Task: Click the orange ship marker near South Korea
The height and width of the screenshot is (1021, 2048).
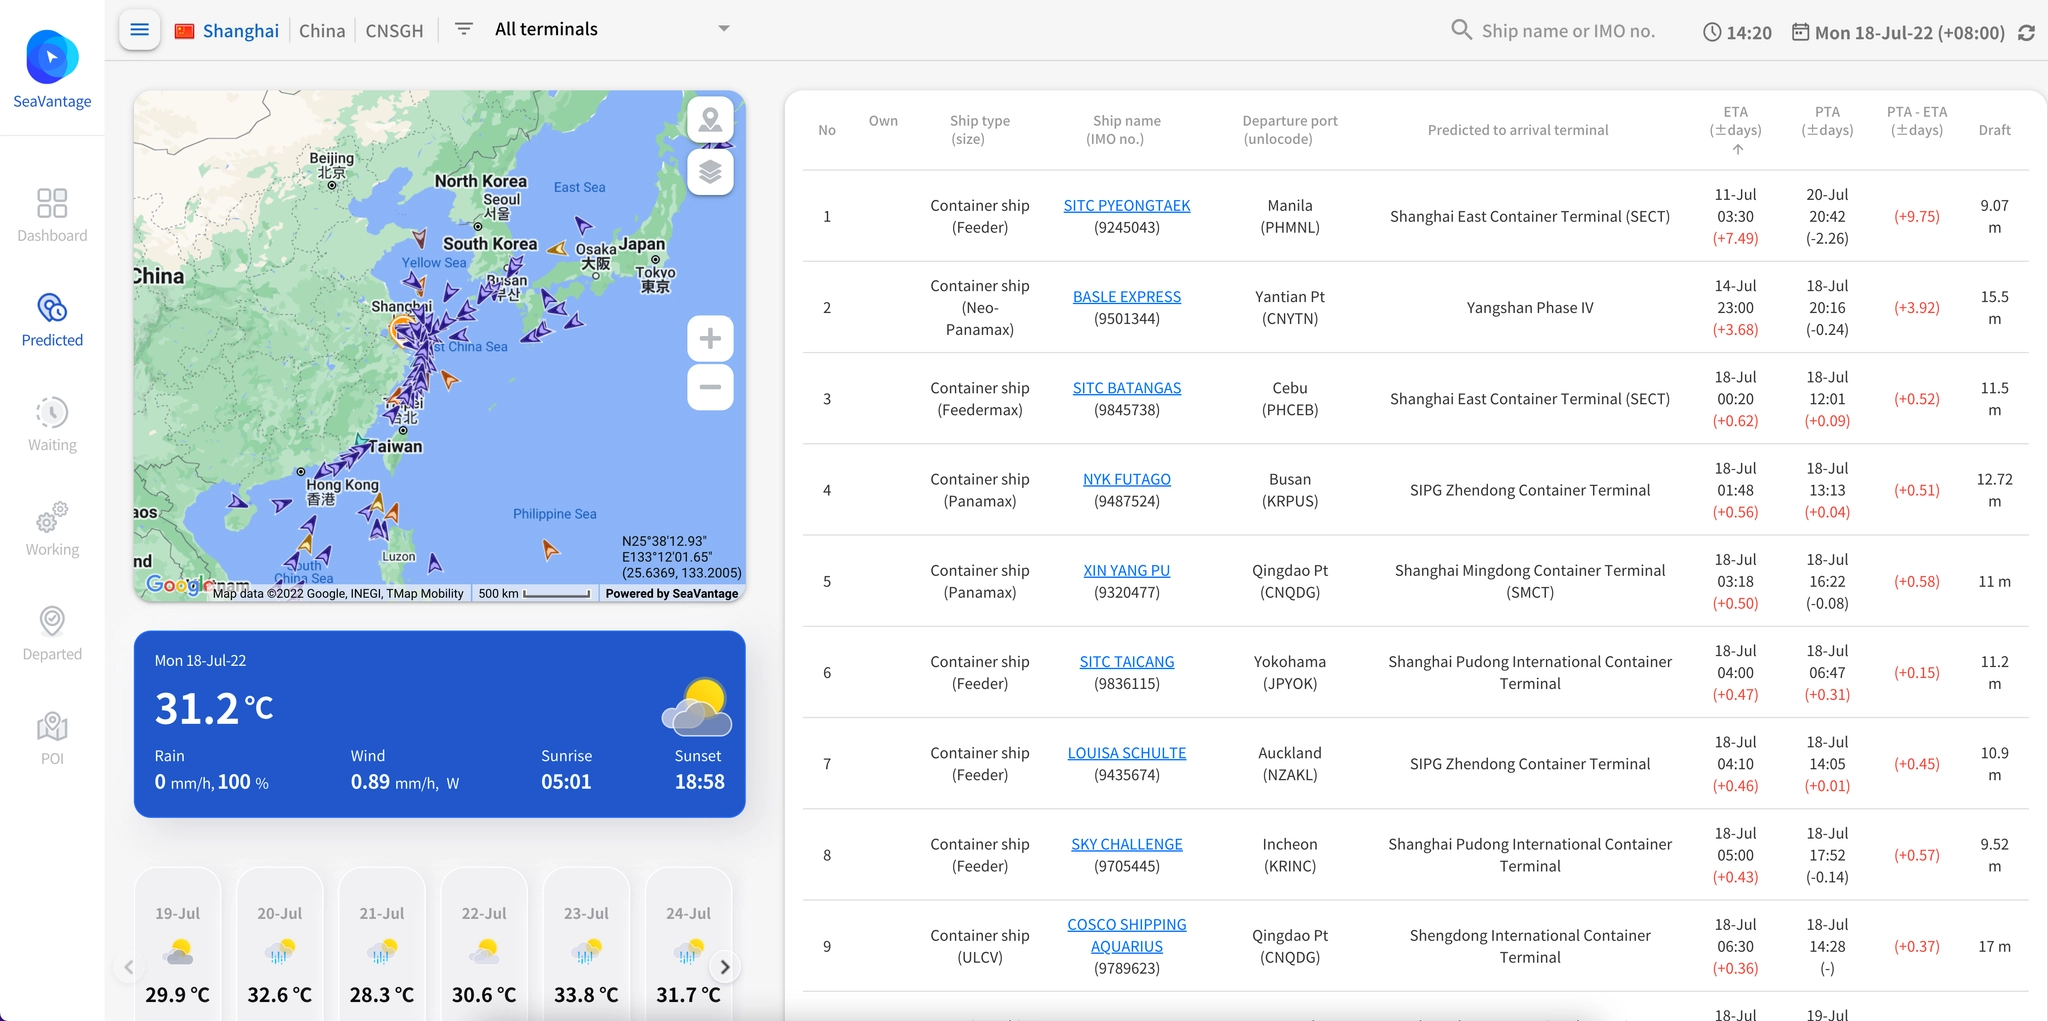Action: (x=558, y=248)
